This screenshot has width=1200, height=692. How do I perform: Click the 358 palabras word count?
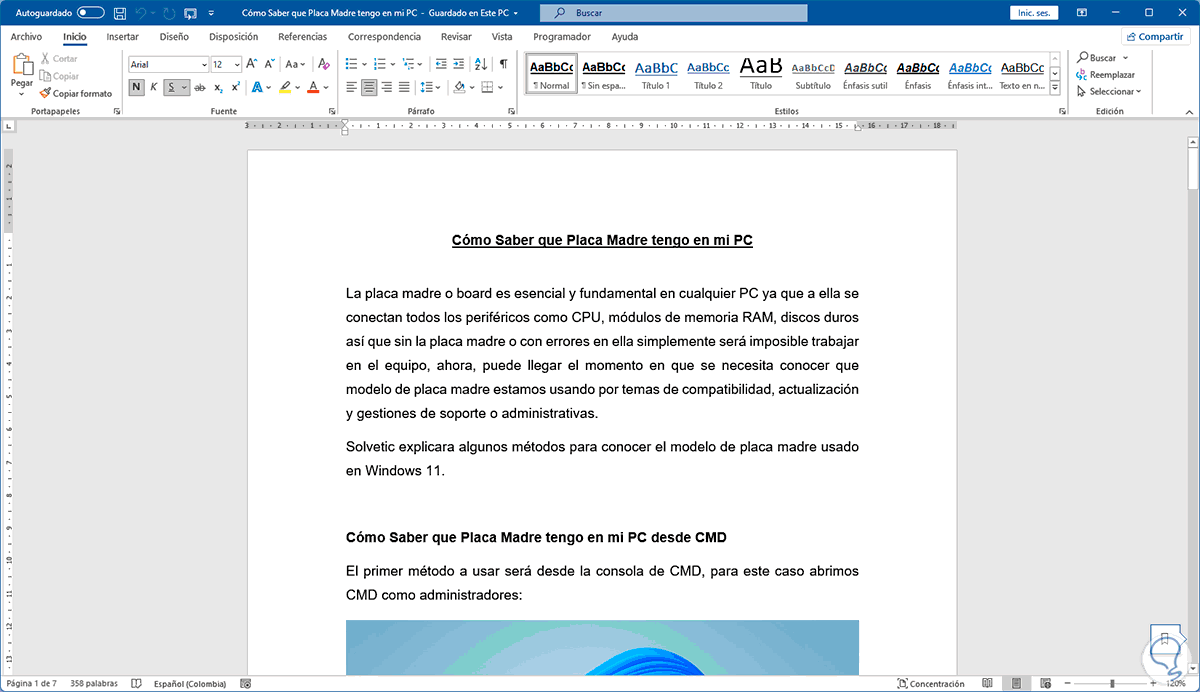[x=93, y=684]
